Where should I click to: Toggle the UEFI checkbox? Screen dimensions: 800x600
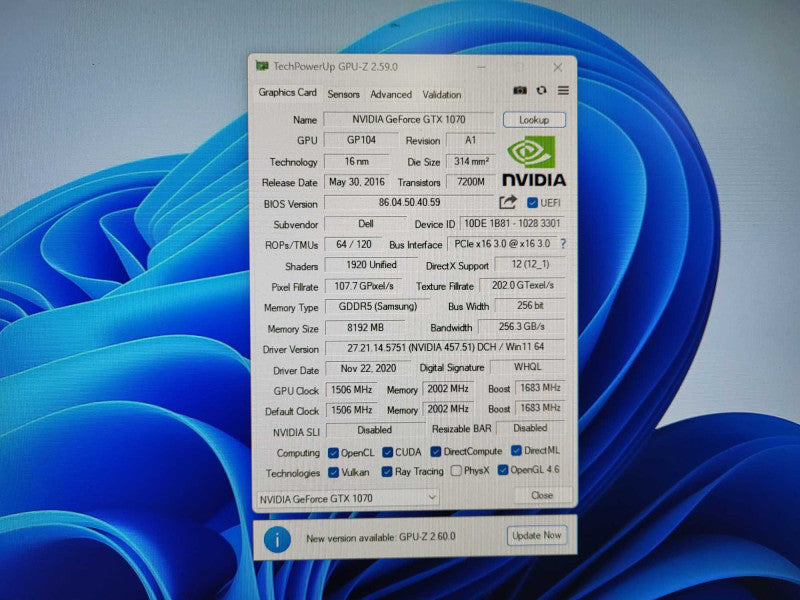tap(532, 203)
